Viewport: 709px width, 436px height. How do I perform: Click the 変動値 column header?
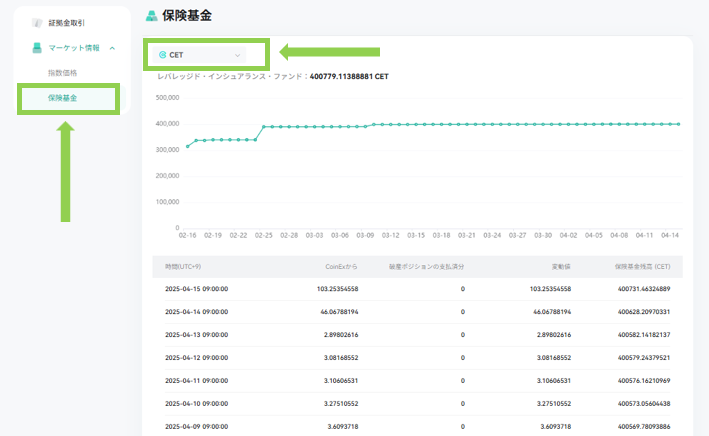(561, 266)
